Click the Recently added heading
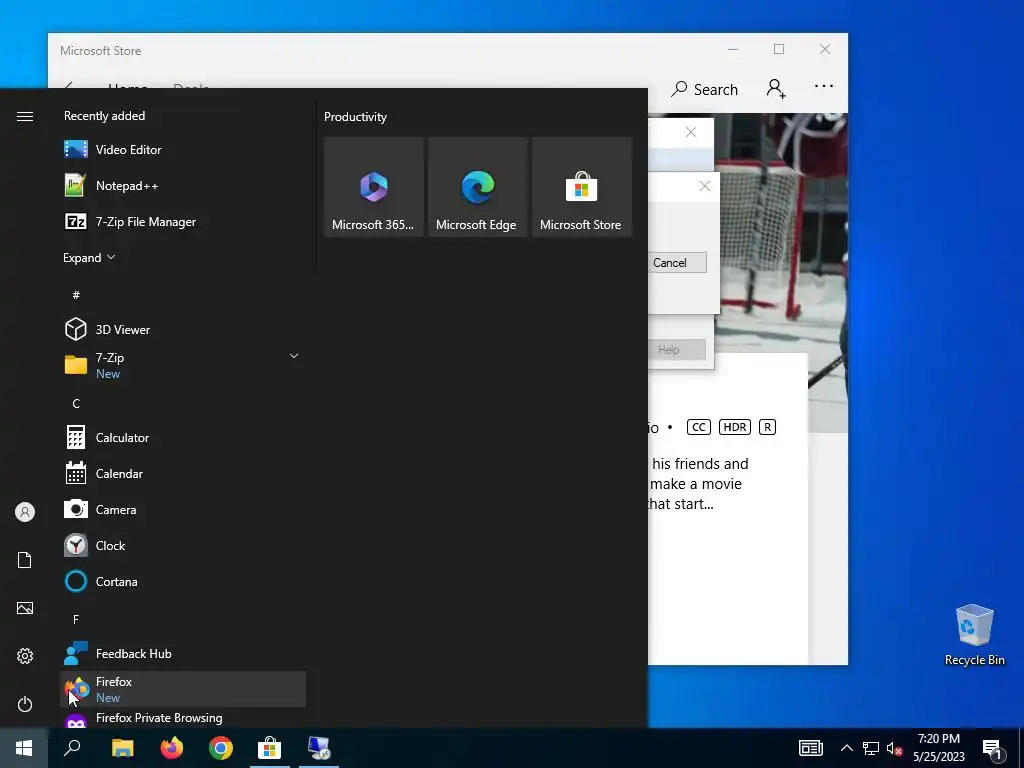 tap(104, 116)
